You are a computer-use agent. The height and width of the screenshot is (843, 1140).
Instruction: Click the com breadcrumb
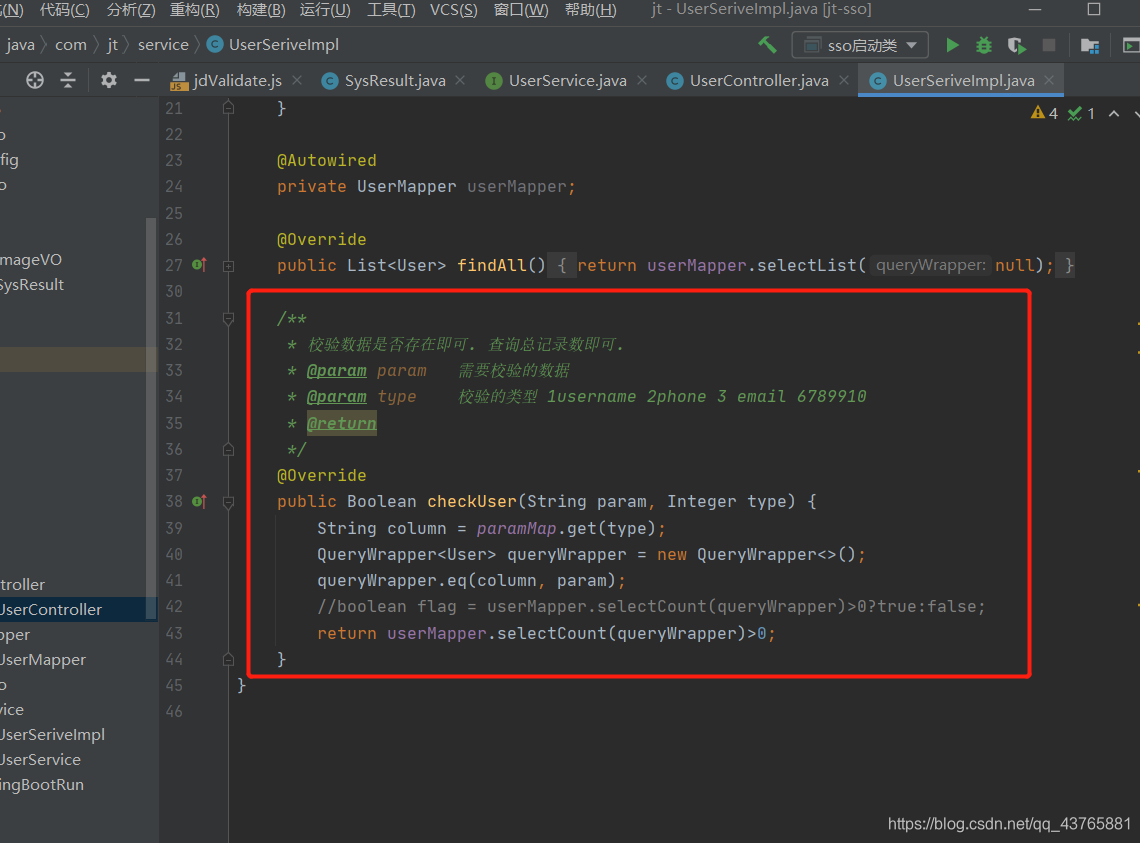71,45
